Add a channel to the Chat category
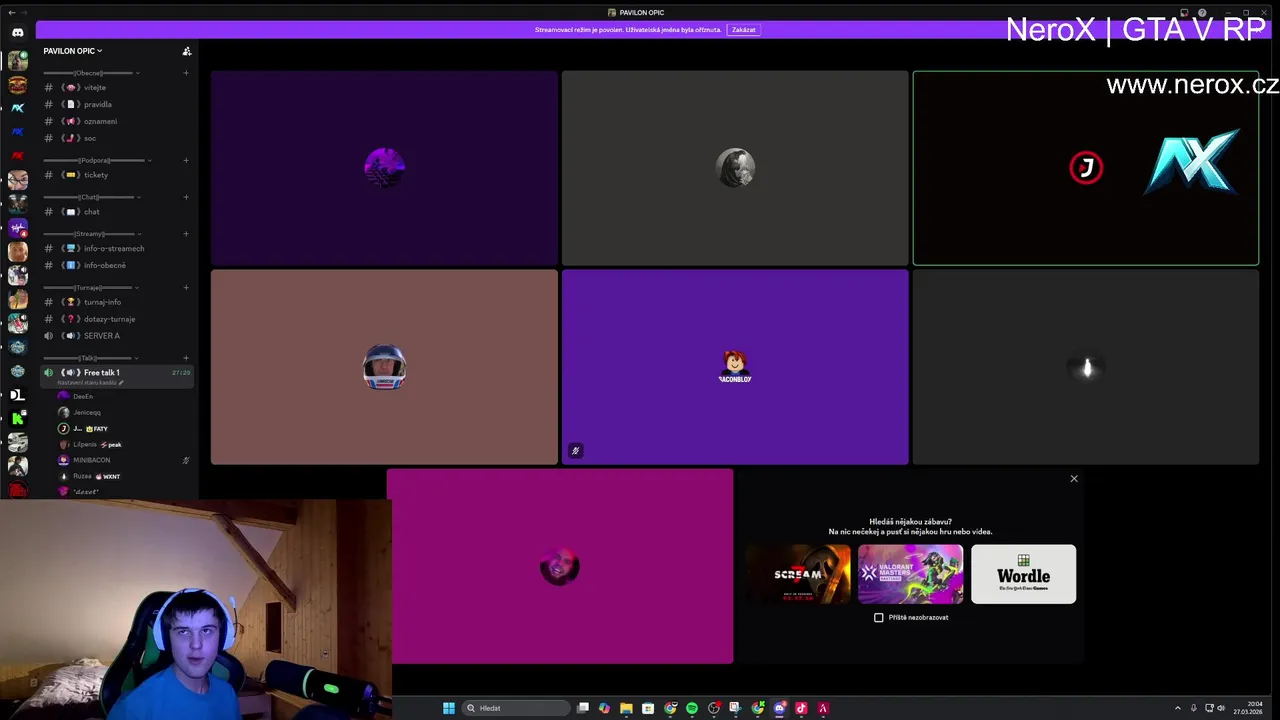 point(186,197)
